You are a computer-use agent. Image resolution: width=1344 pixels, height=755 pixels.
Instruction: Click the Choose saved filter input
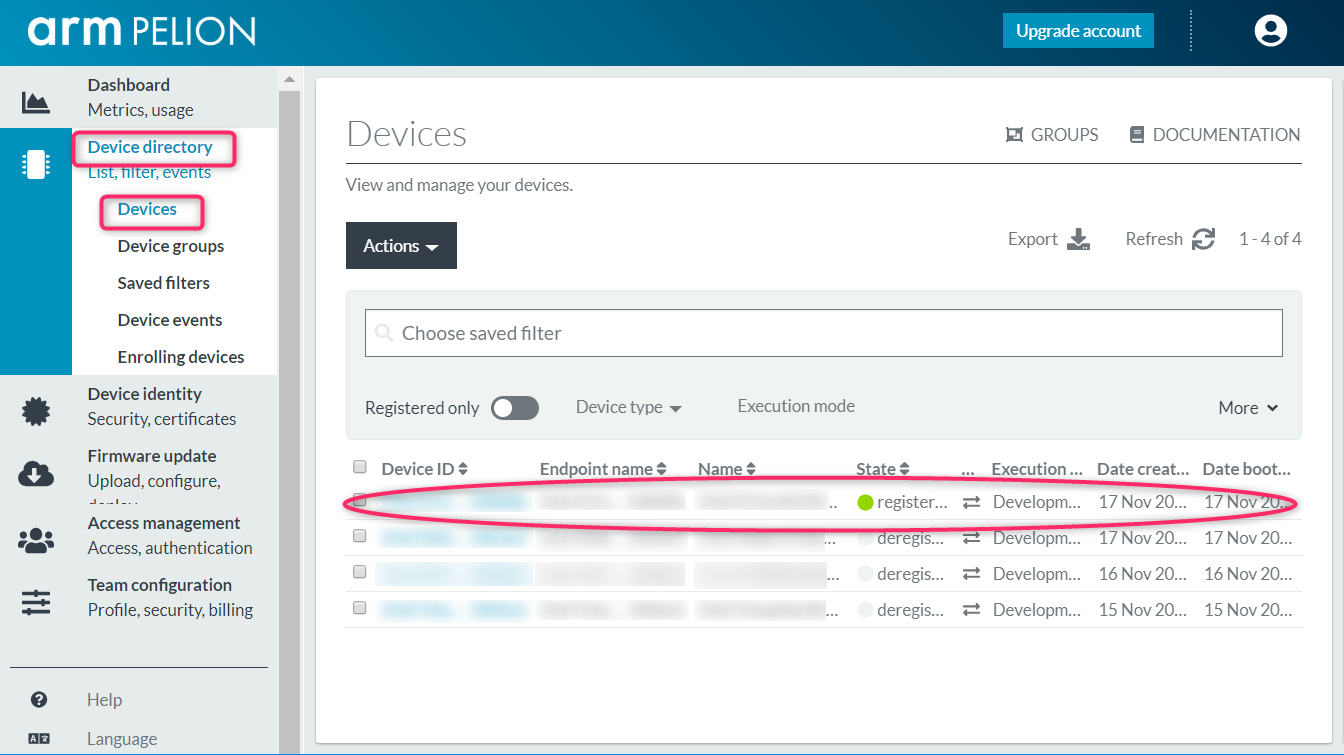(824, 333)
